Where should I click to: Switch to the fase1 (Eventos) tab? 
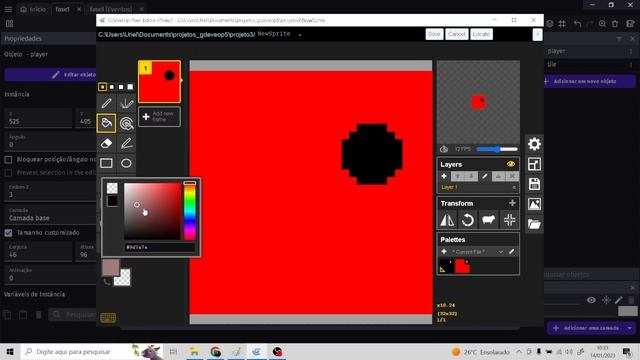(x=111, y=9)
